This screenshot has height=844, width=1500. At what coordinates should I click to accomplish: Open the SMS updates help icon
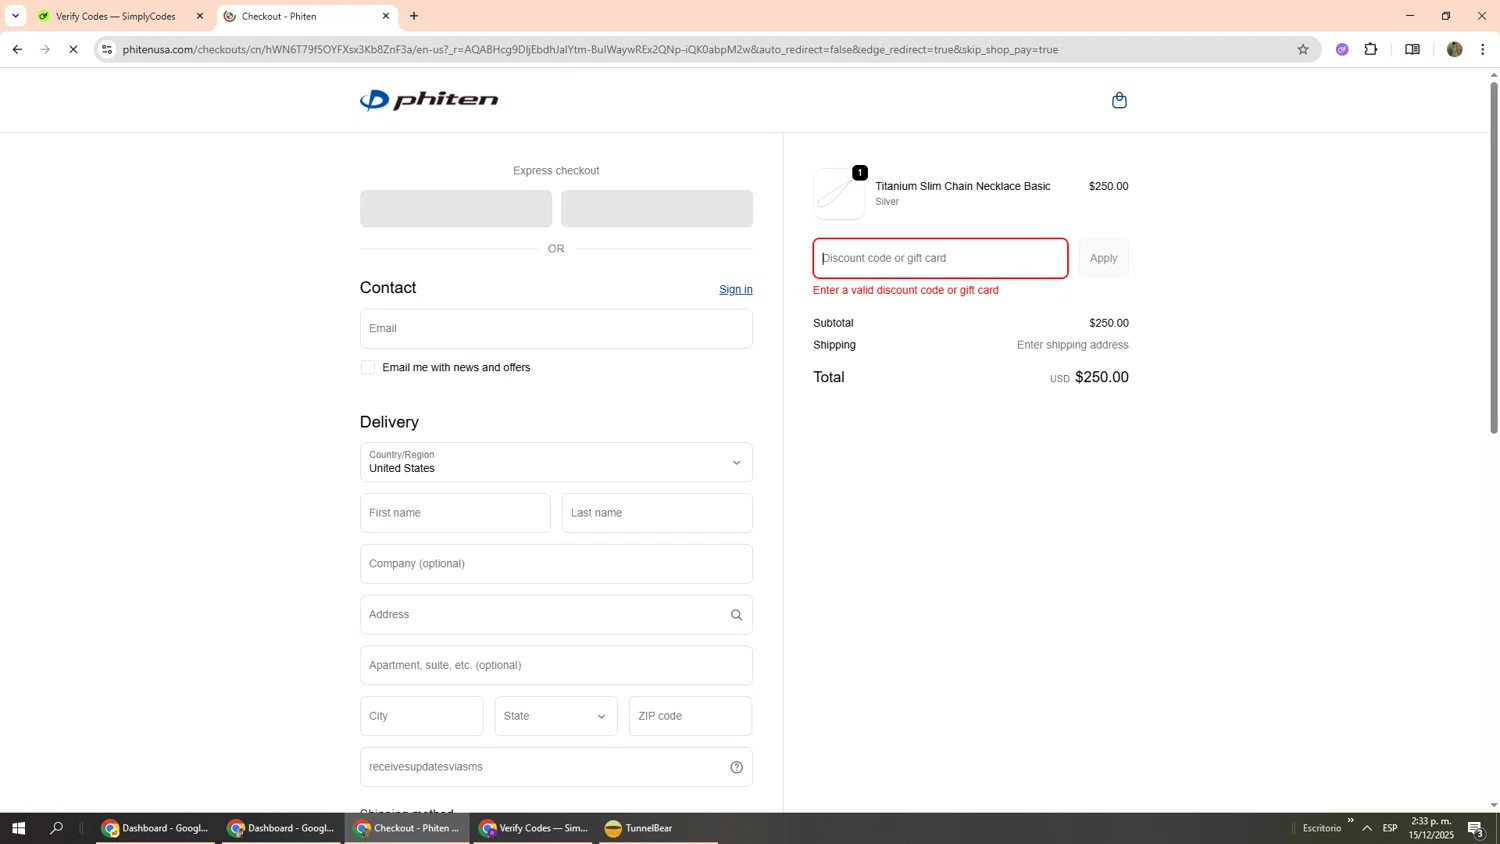click(736, 767)
